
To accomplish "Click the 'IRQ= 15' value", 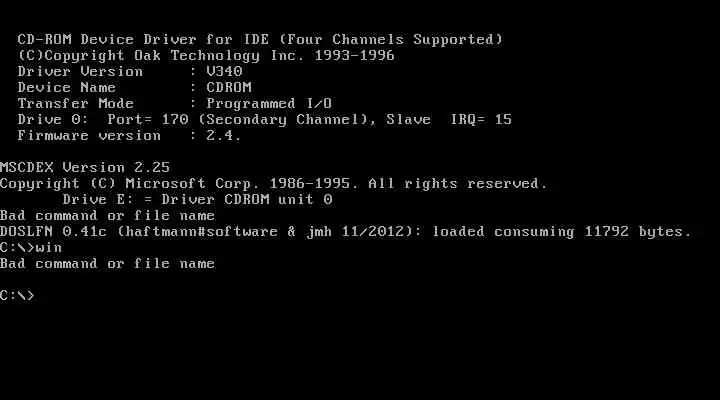I will tap(481, 119).
